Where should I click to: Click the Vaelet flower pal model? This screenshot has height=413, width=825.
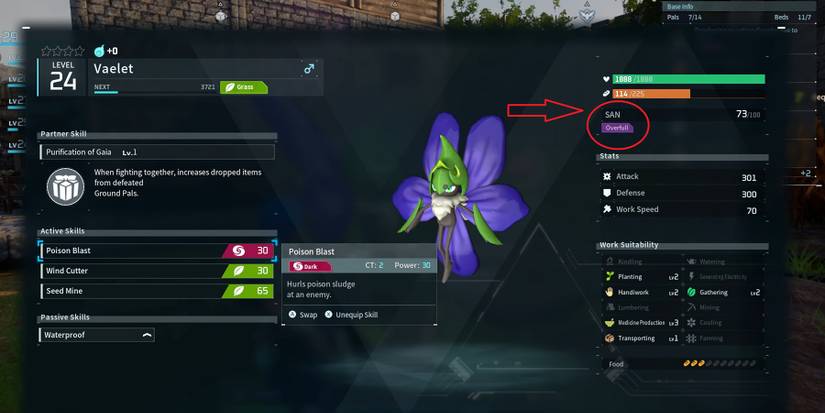(458, 195)
